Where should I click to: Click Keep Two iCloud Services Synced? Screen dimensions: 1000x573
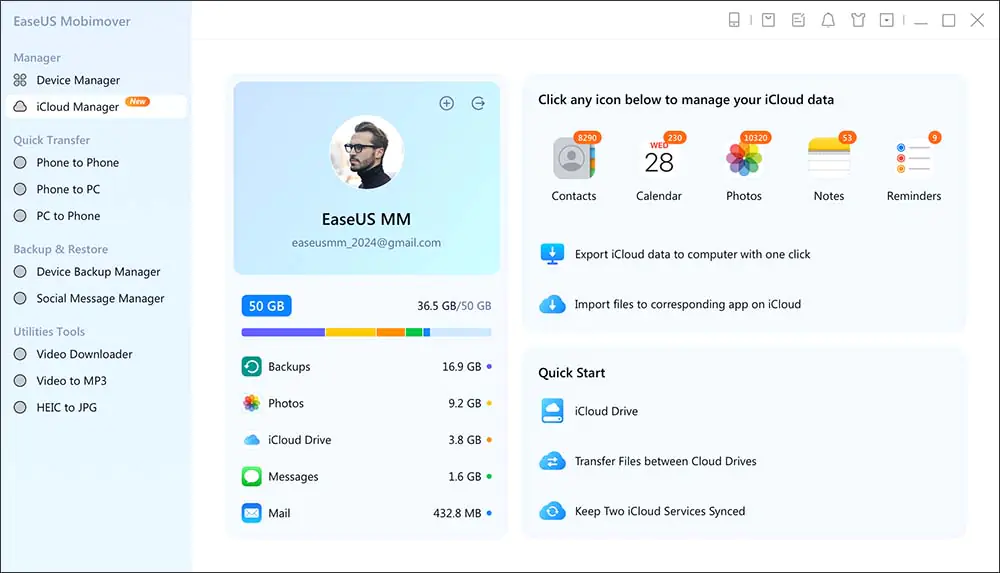[x=659, y=511]
